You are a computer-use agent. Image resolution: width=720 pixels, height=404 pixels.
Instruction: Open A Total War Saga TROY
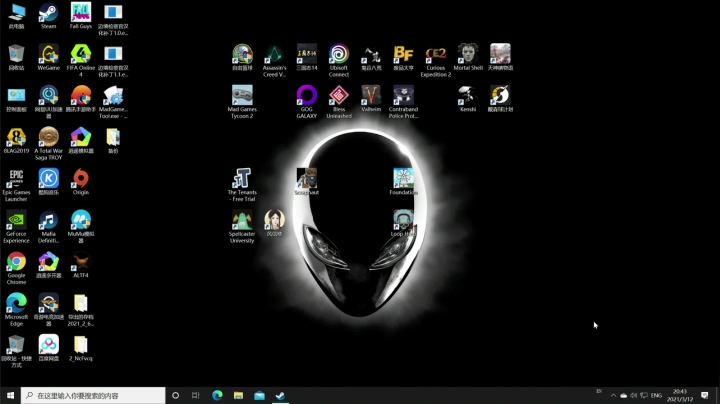(48, 144)
